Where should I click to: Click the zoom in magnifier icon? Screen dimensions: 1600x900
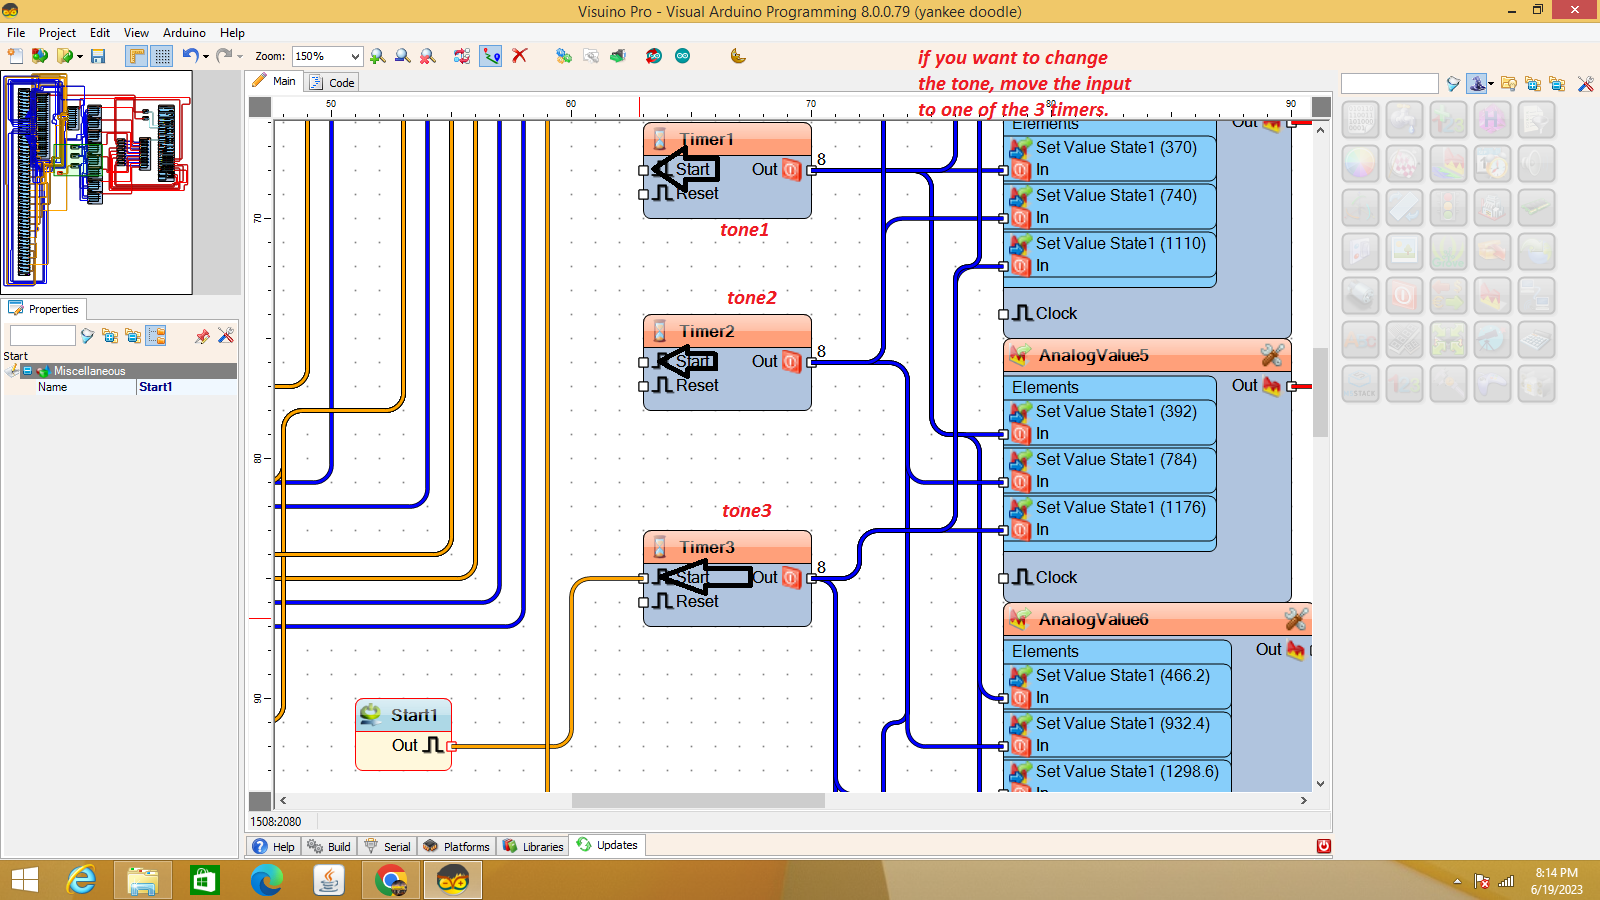378,56
